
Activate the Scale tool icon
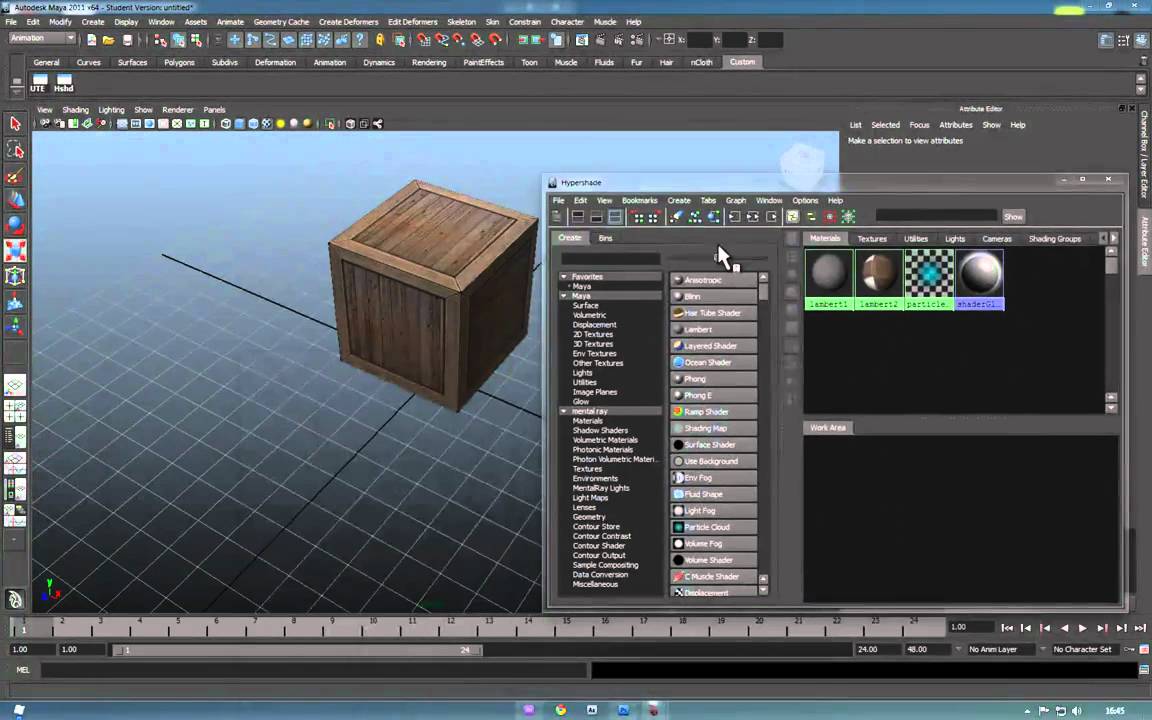(x=15, y=251)
